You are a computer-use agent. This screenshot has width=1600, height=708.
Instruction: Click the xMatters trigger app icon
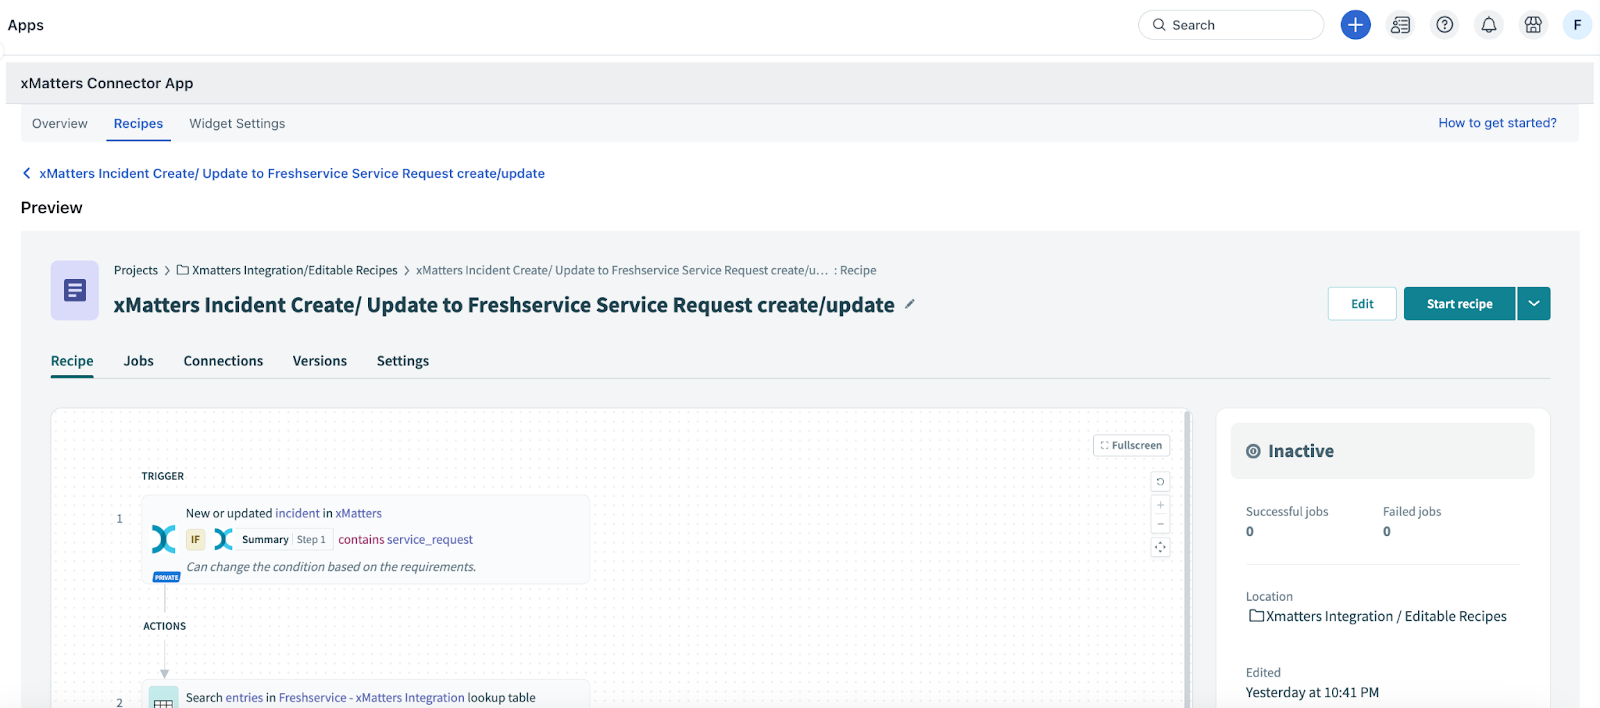pyautogui.click(x=164, y=539)
